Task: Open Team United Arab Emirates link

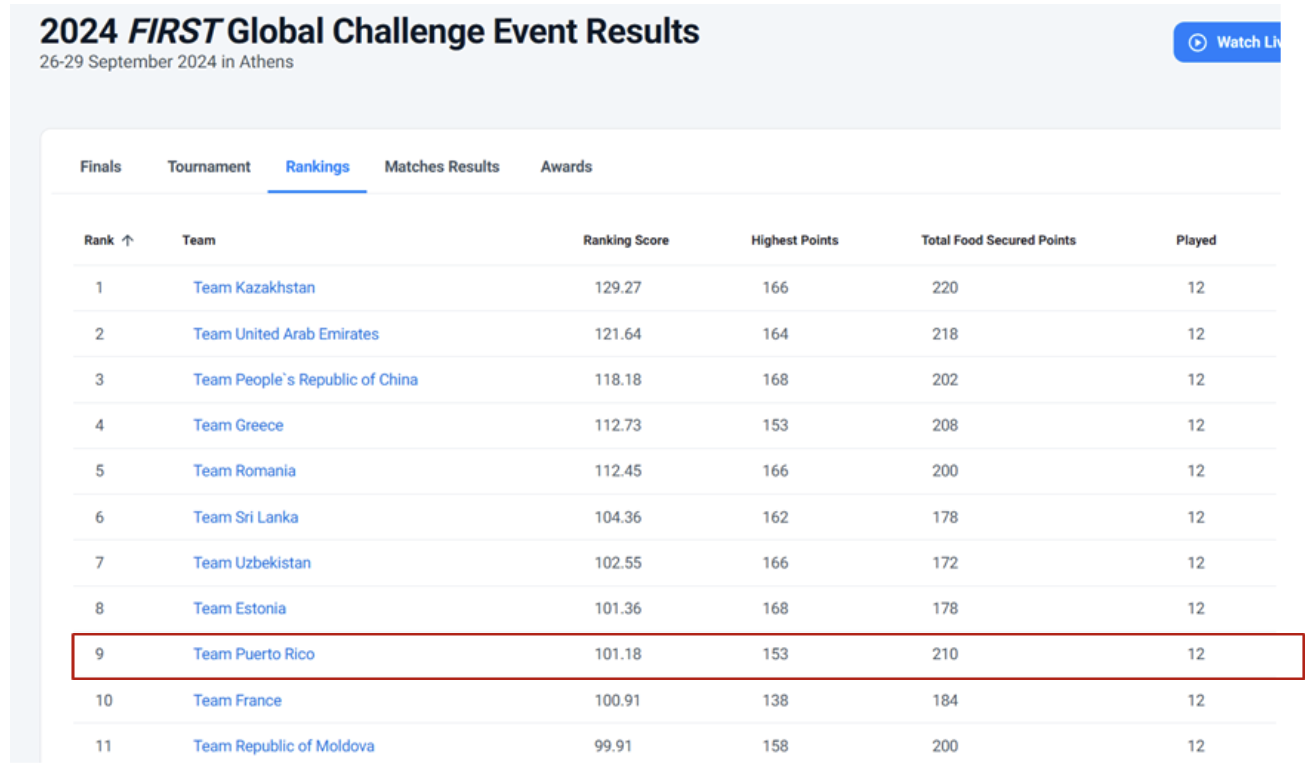Action: point(286,334)
